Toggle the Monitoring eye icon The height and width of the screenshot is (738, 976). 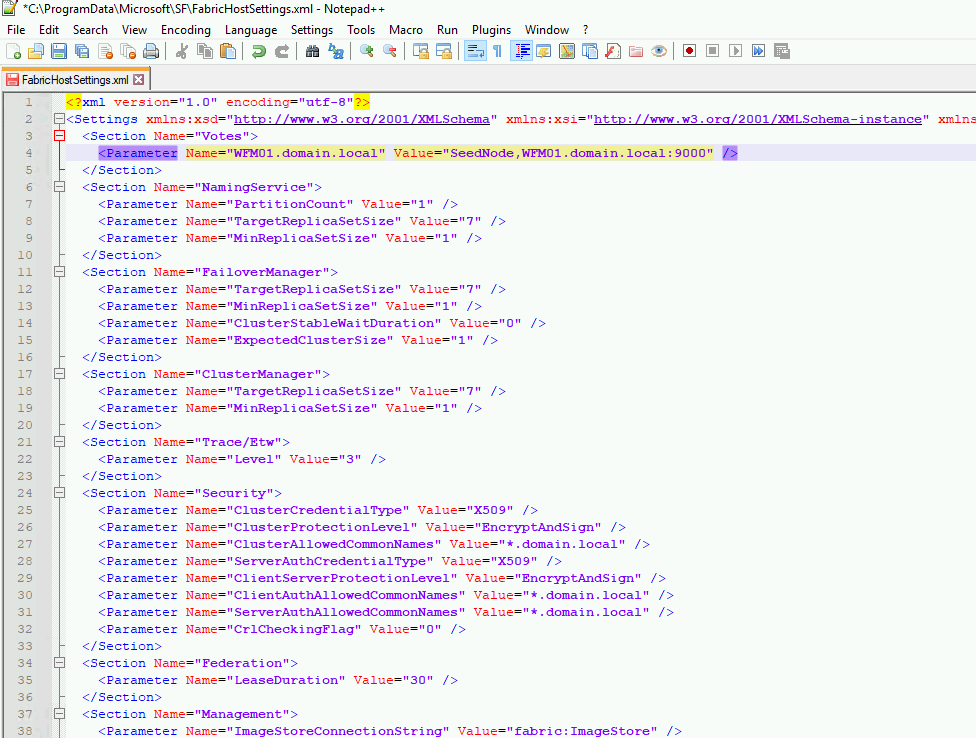click(659, 51)
